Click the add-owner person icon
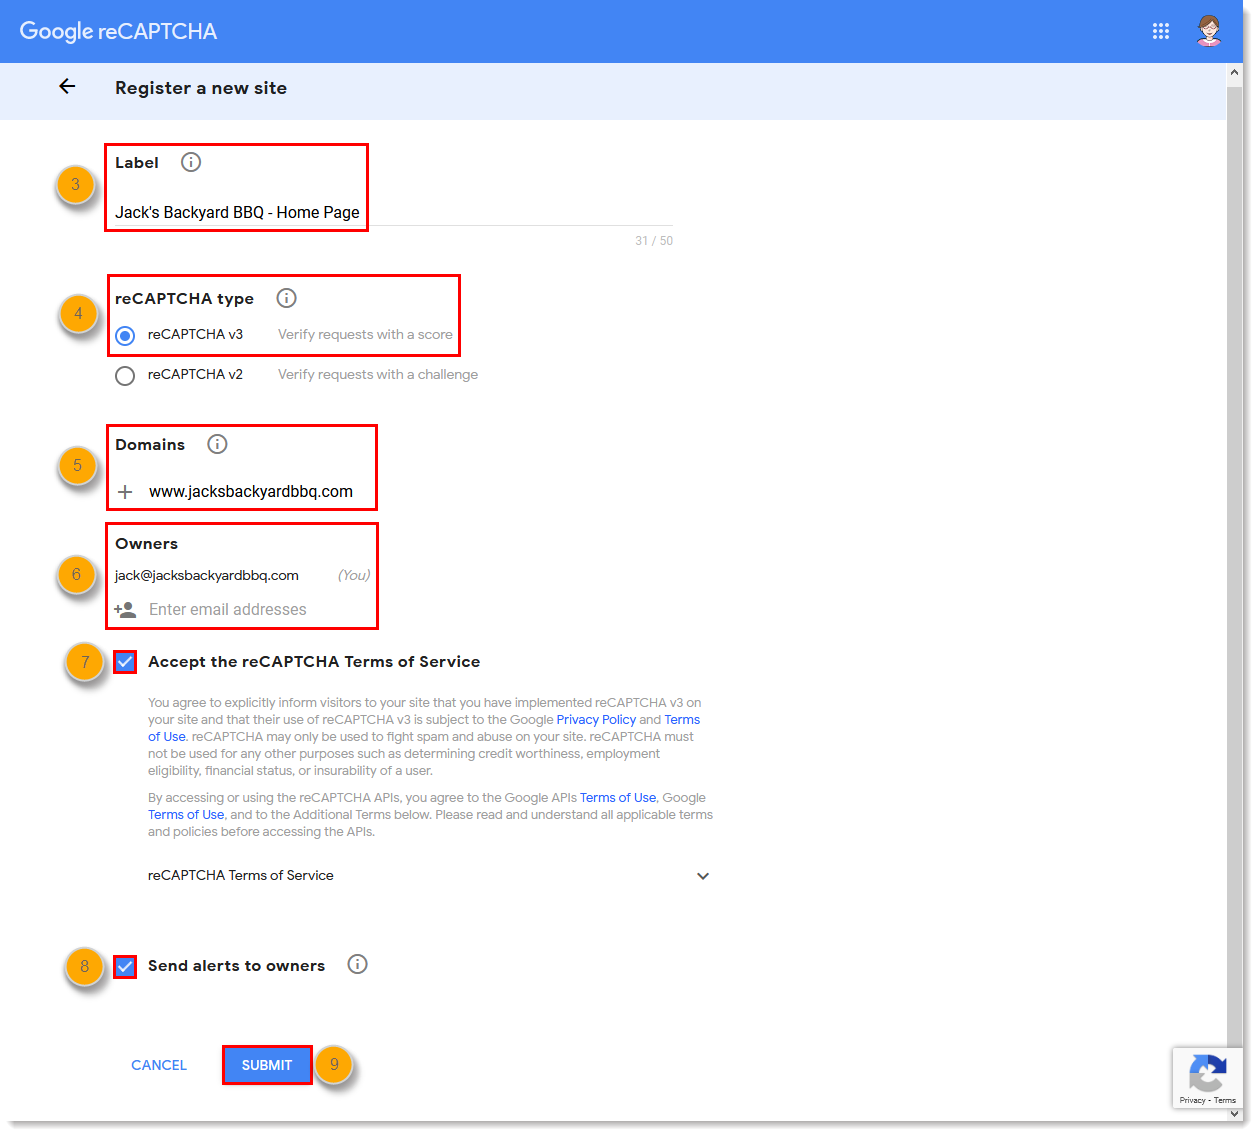The image size is (1258, 1136). point(125,609)
